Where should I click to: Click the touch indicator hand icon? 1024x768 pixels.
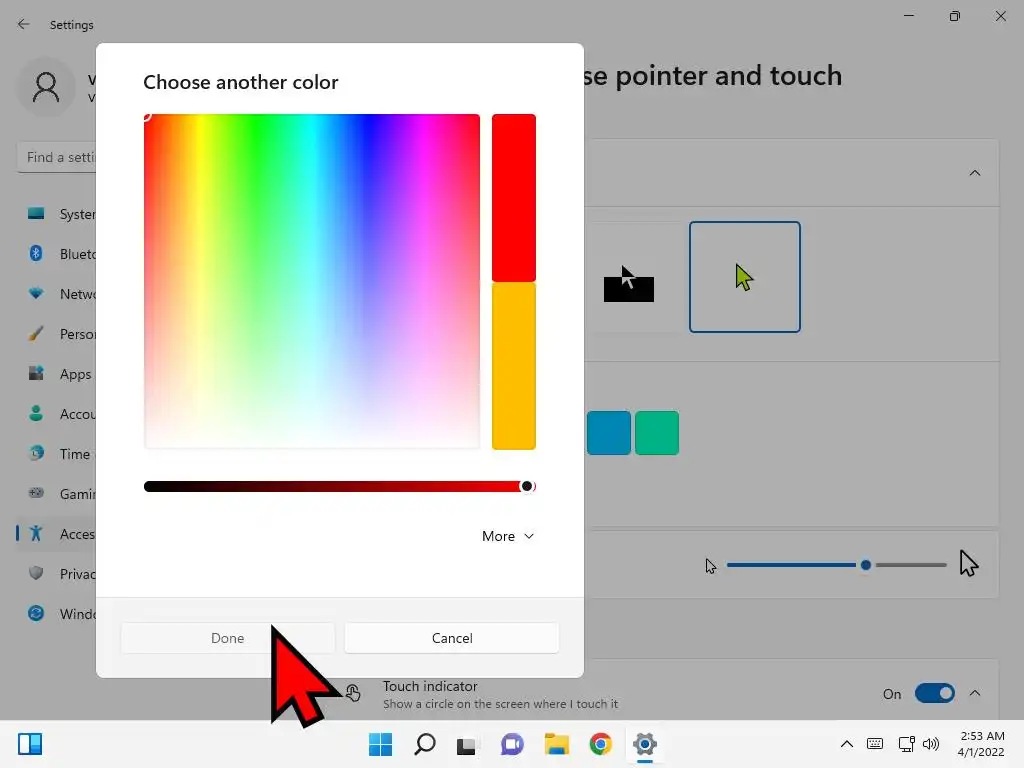(353, 693)
